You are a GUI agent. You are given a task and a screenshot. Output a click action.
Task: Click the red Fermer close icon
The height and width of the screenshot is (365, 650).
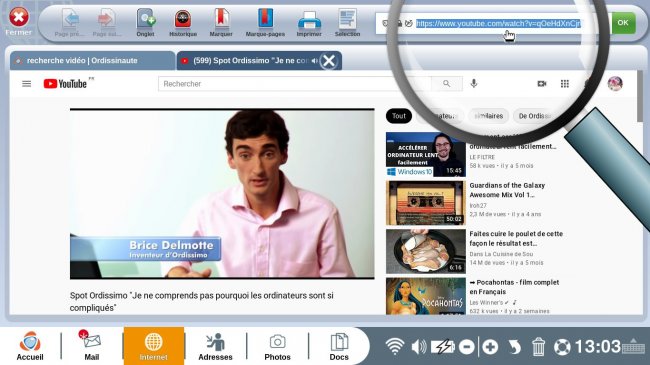tap(19, 17)
